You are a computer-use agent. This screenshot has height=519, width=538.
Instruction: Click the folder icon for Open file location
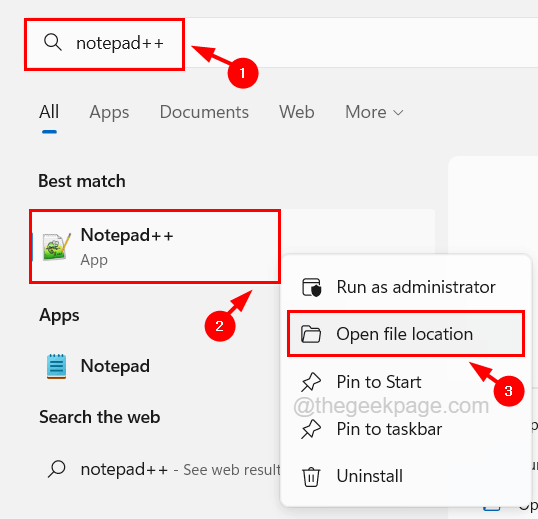tap(311, 334)
